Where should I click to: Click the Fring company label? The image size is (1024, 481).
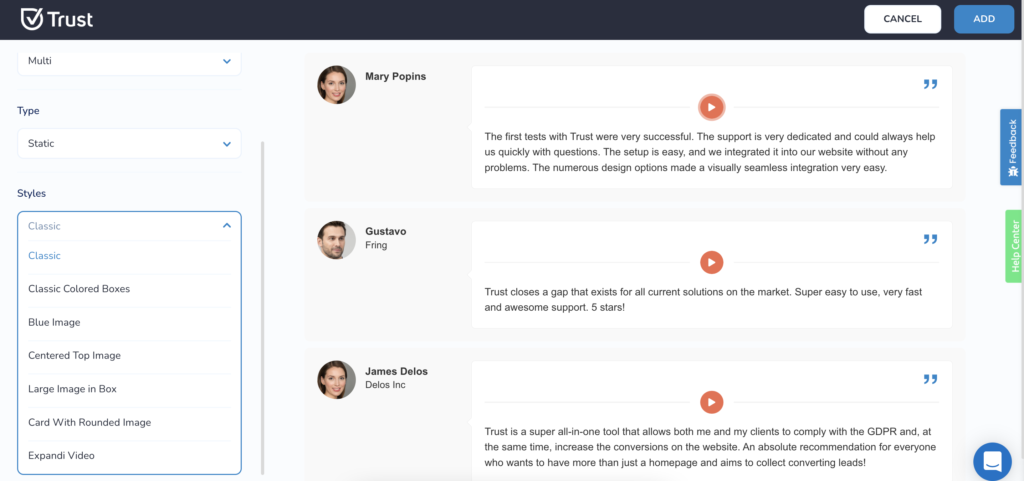pos(376,245)
